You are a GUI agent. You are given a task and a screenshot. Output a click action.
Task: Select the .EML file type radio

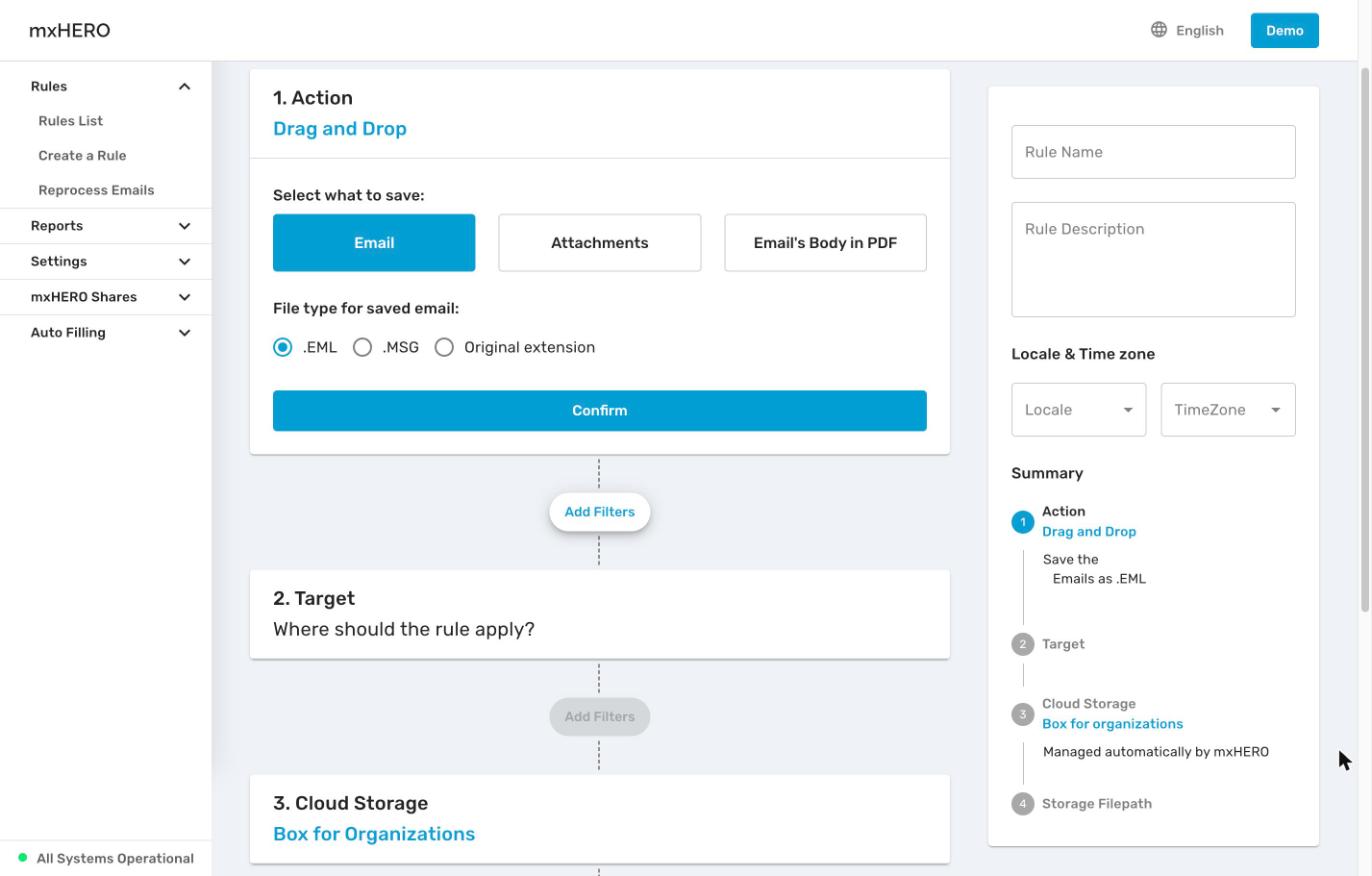(x=283, y=347)
